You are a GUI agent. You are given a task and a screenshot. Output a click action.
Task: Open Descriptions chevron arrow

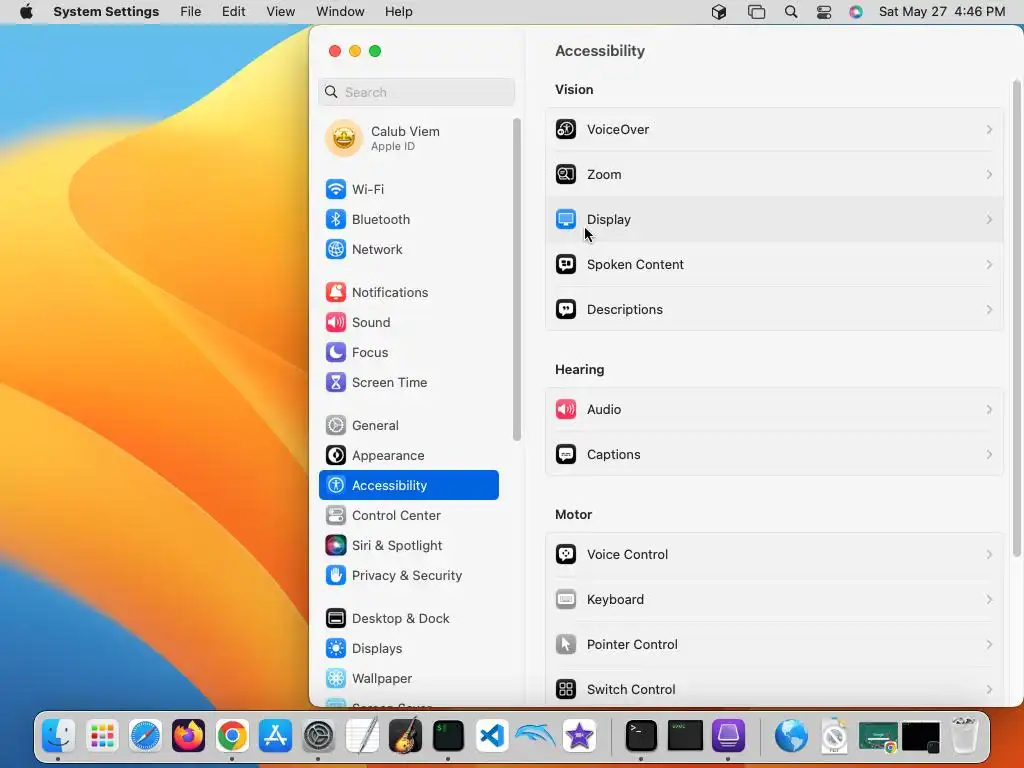click(989, 310)
